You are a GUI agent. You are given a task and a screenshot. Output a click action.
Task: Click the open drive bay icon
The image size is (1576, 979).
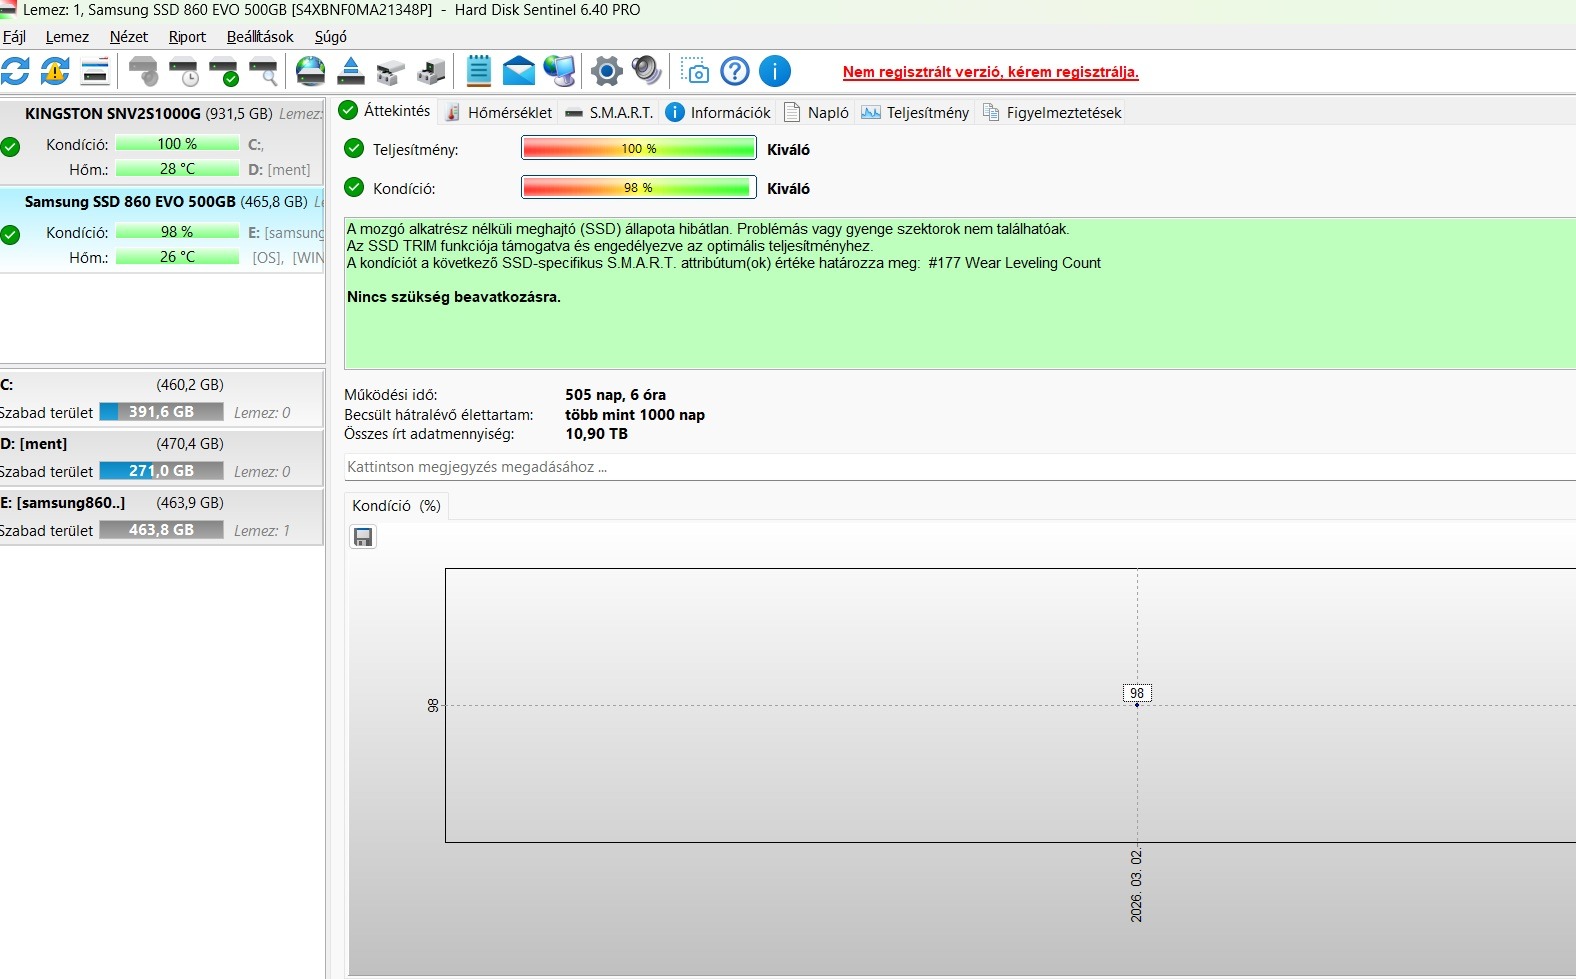tap(391, 71)
